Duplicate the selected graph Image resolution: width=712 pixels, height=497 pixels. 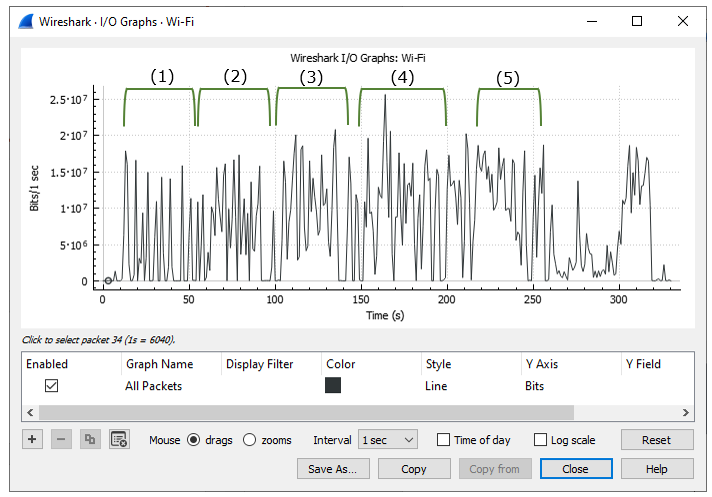coord(90,439)
